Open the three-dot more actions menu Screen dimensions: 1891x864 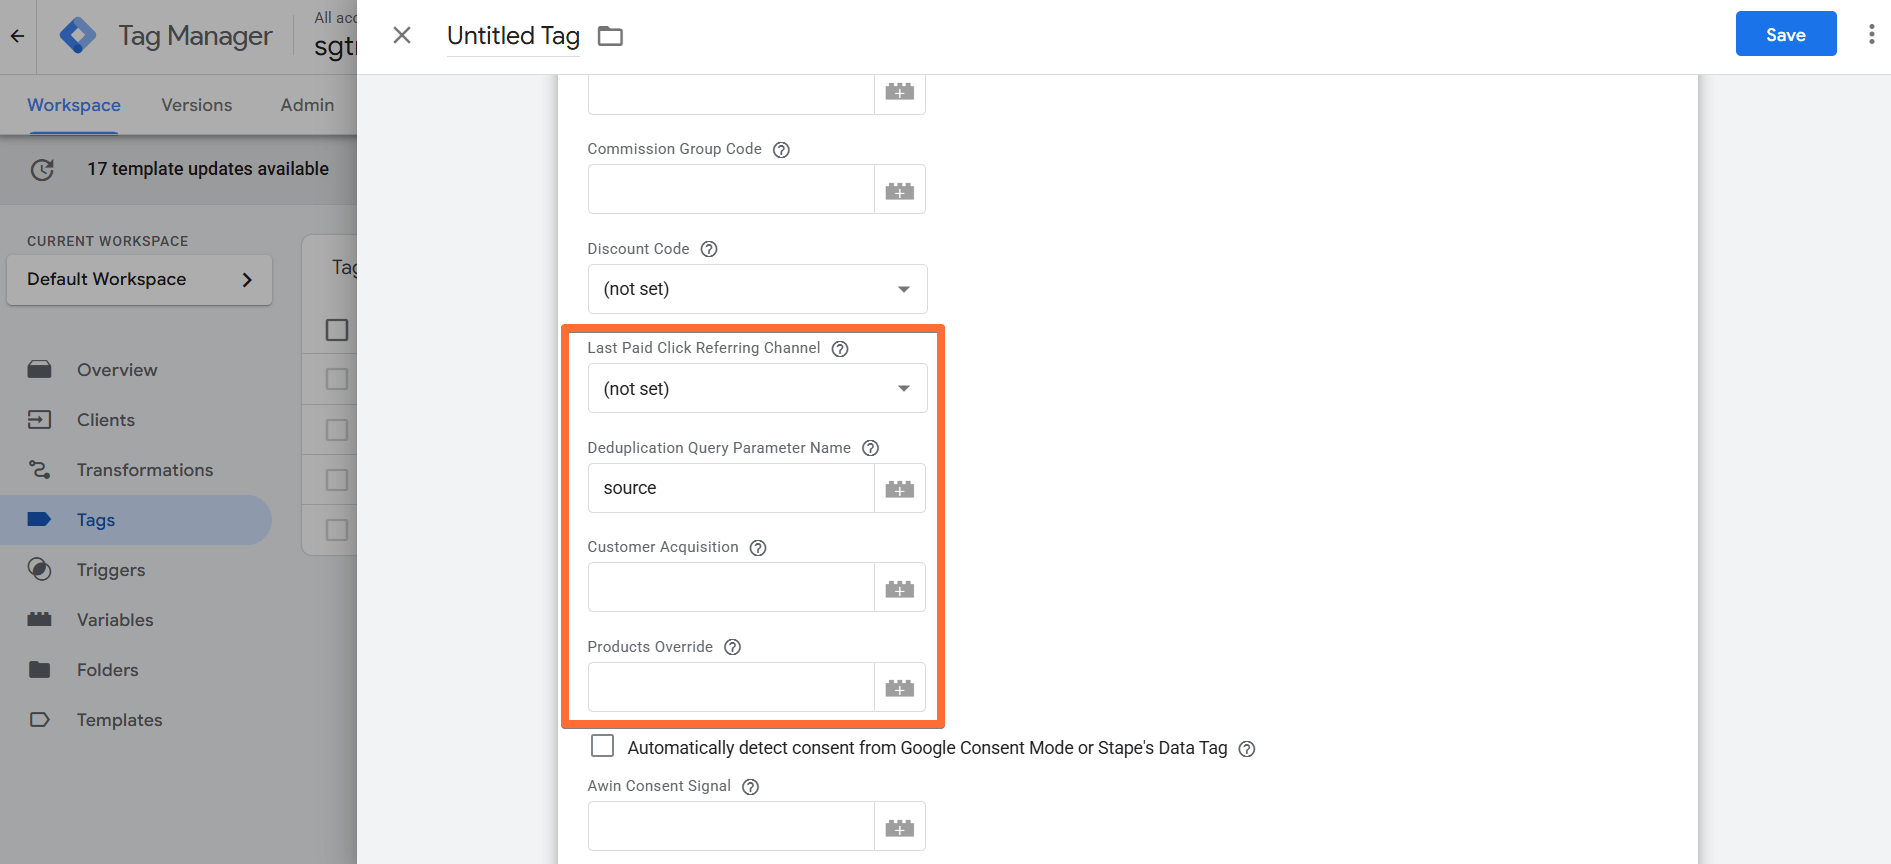pos(1871,34)
